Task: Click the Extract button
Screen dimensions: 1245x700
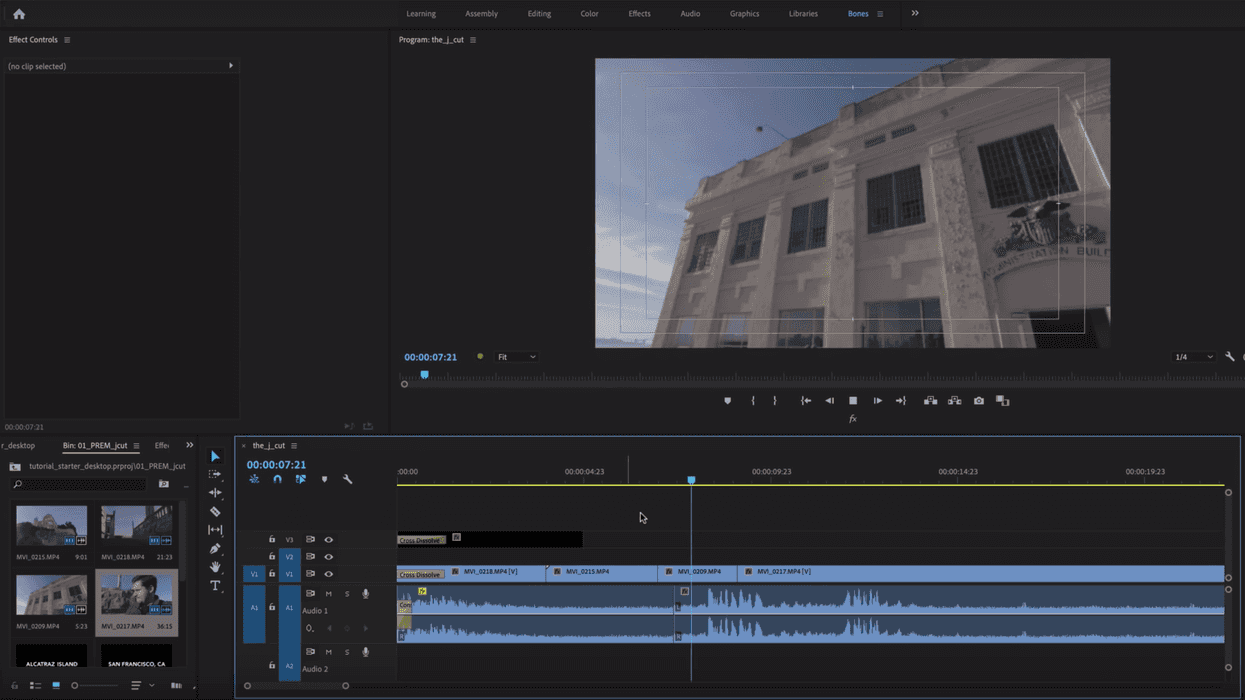Action: click(x=955, y=401)
